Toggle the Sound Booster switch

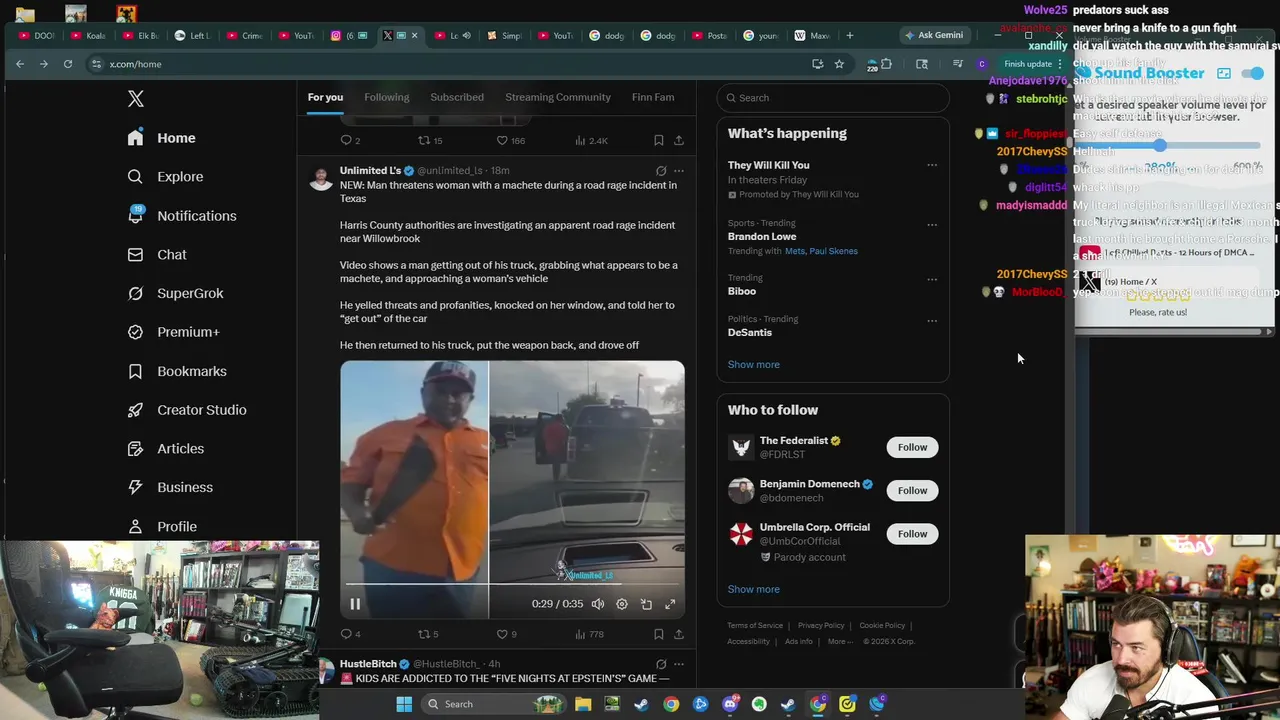(x=1252, y=73)
